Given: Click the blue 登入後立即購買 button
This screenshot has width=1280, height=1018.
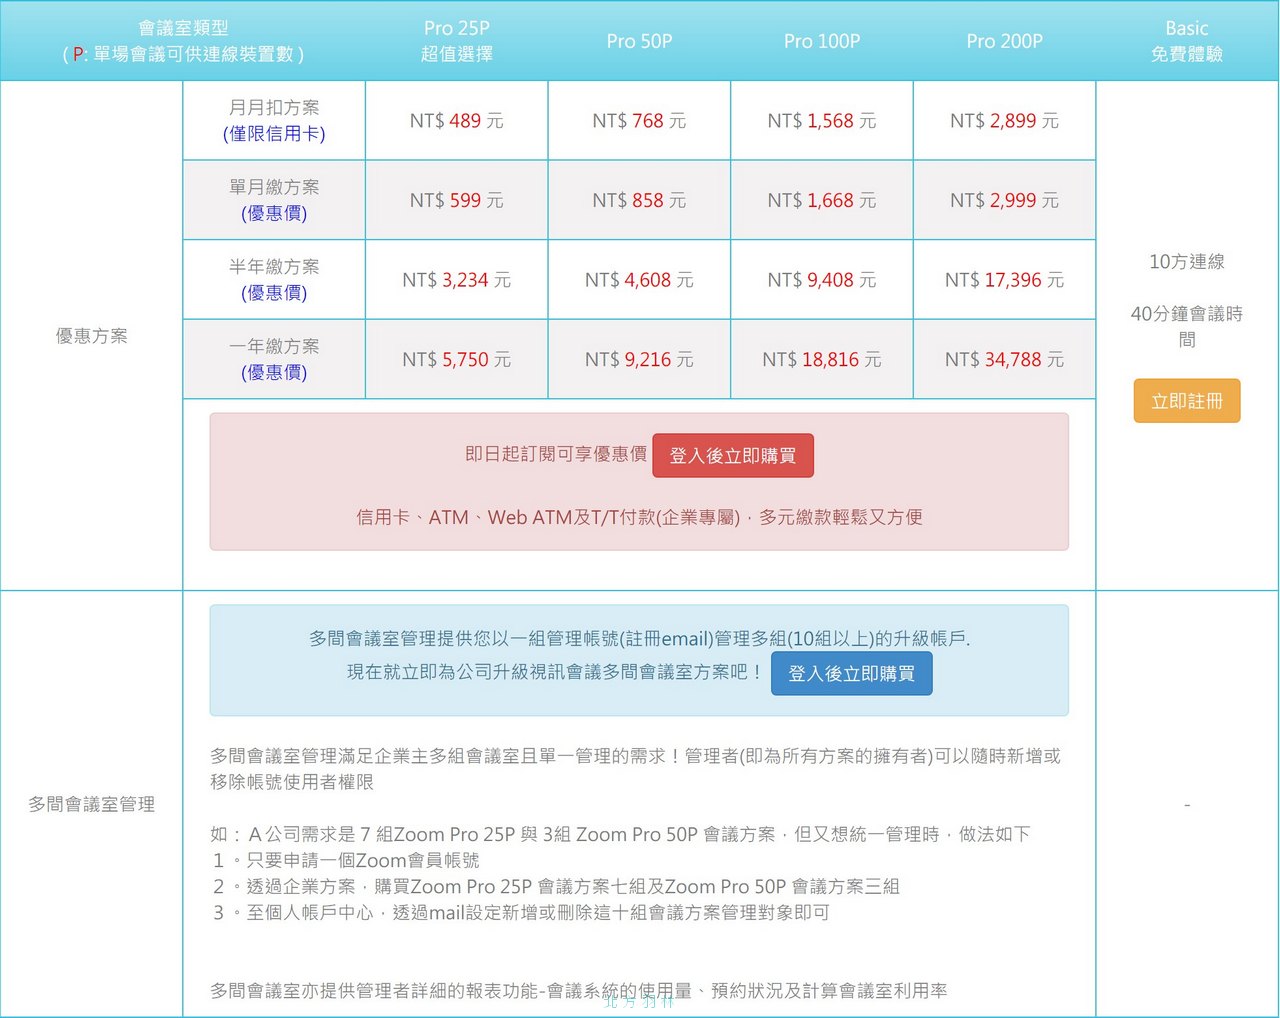Looking at the screenshot, I should (851, 674).
